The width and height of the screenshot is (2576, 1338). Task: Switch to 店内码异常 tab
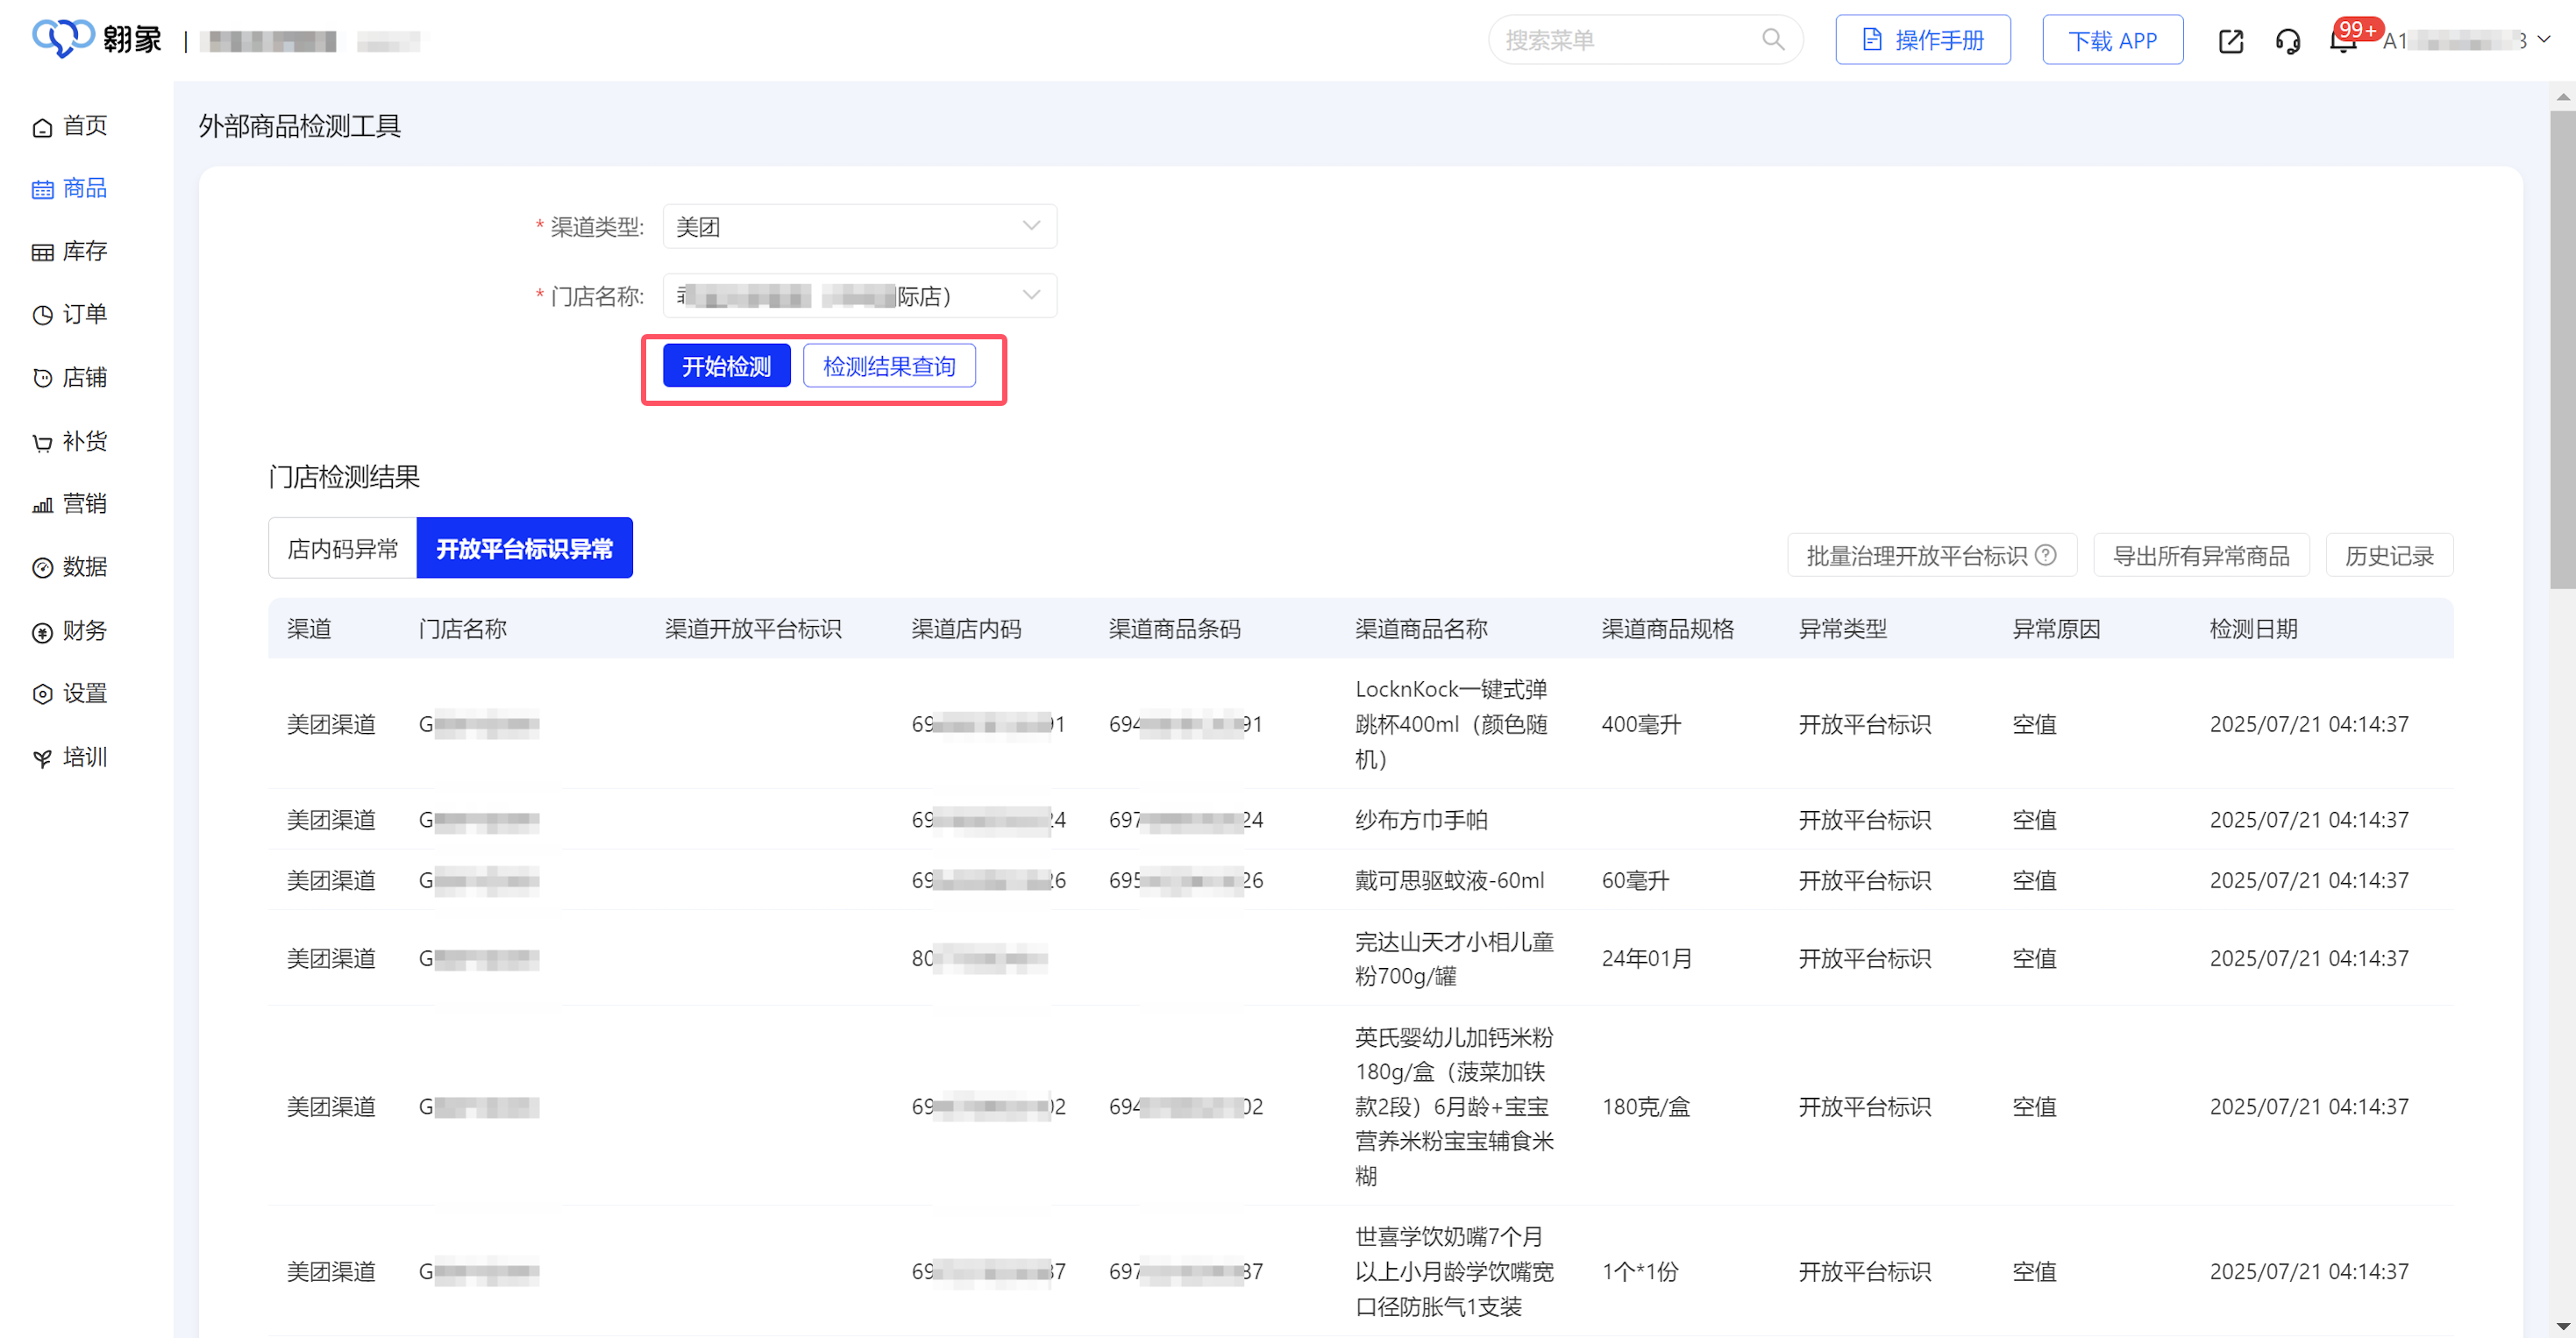click(x=342, y=548)
